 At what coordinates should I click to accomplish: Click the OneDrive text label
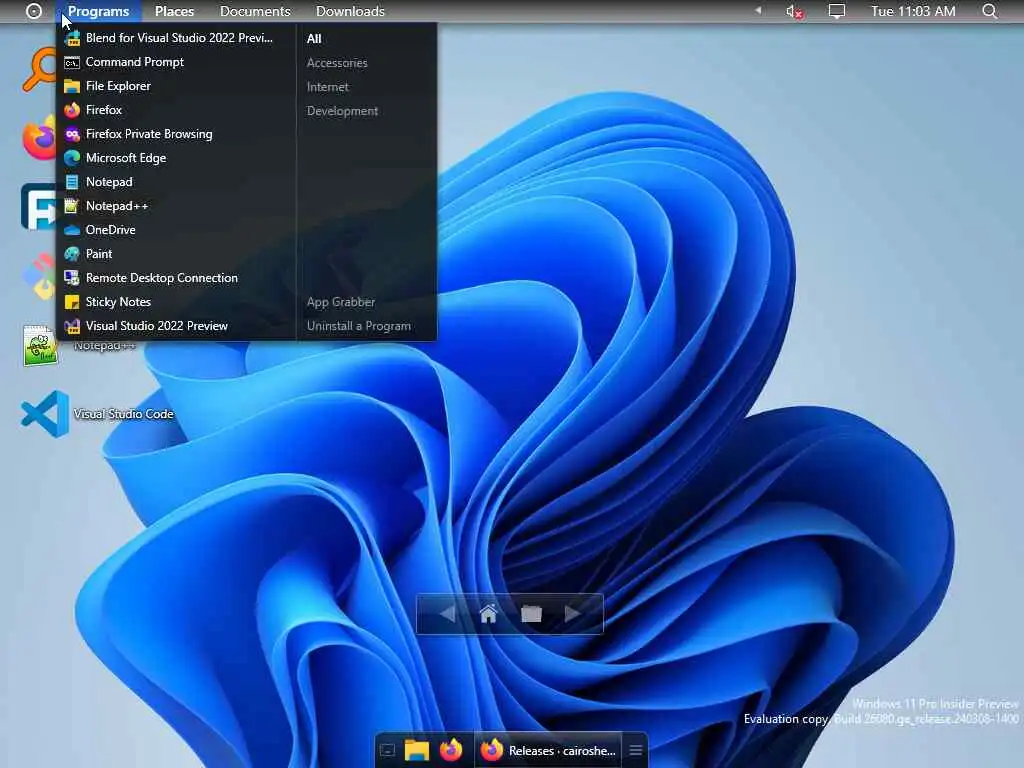pos(110,230)
